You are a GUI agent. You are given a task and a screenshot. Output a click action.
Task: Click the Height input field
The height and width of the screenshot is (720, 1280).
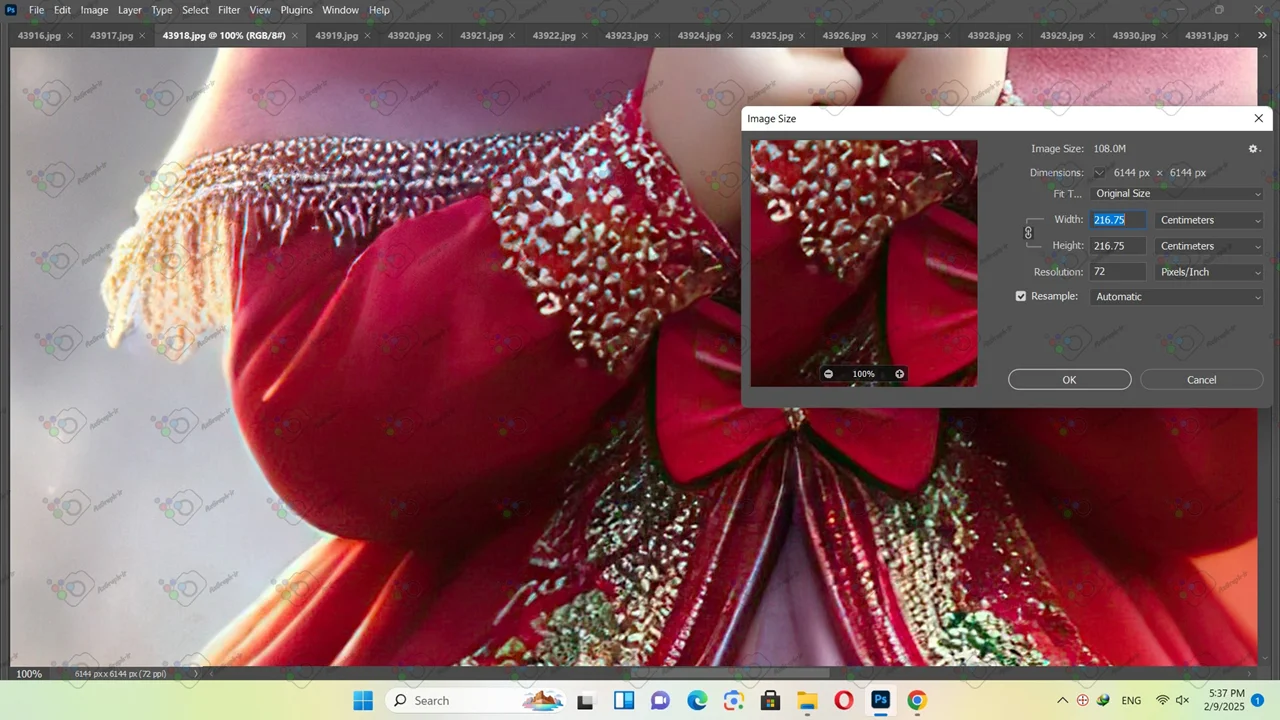tap(1118, 246)
